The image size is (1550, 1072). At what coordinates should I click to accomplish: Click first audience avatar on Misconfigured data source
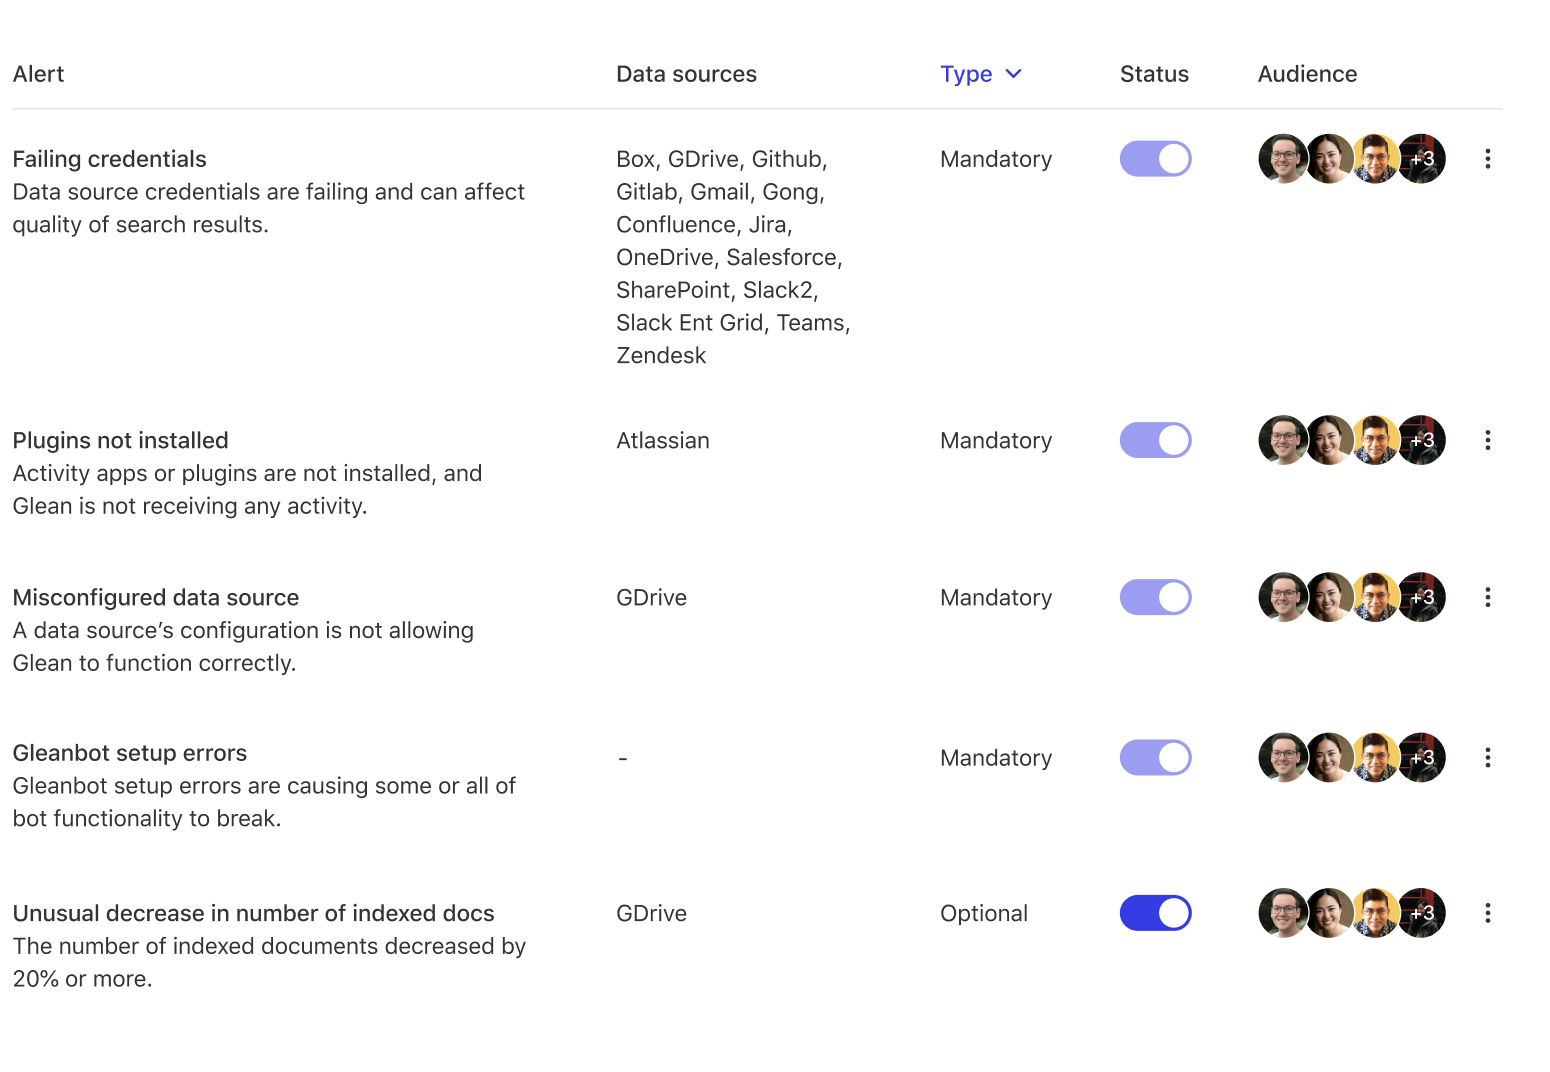(1282, 597)
